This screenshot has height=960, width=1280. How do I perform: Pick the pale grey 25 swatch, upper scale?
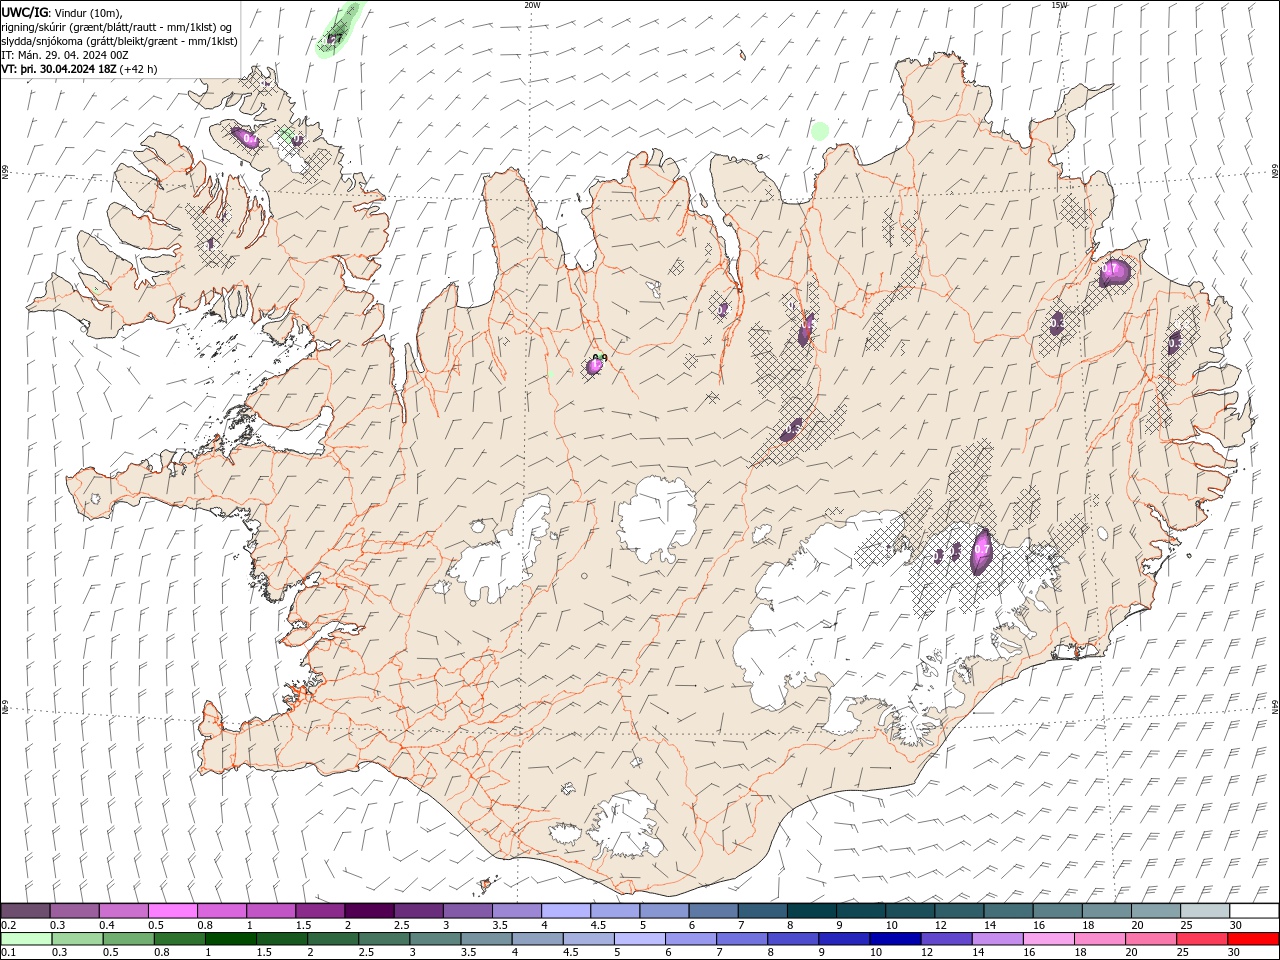(x=1204, y=910)
